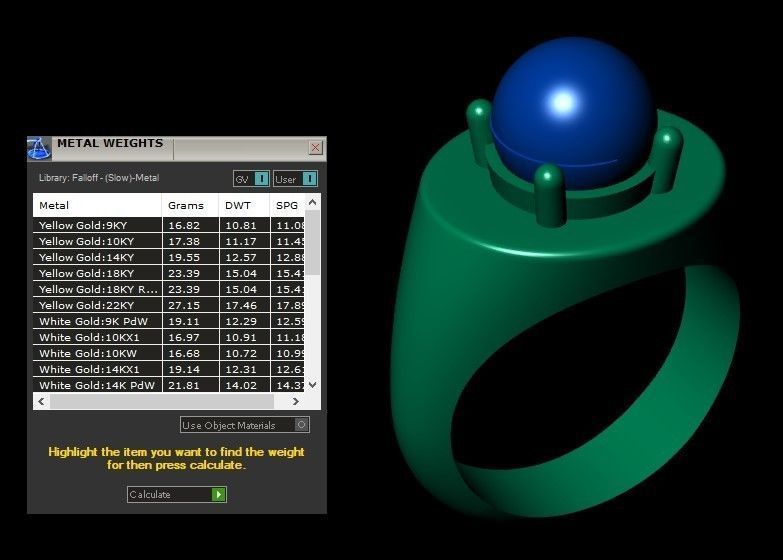The image size is (783, 560).
Task: Select the White Gold:10KX1 row
Action: click(x=169, y=337)
